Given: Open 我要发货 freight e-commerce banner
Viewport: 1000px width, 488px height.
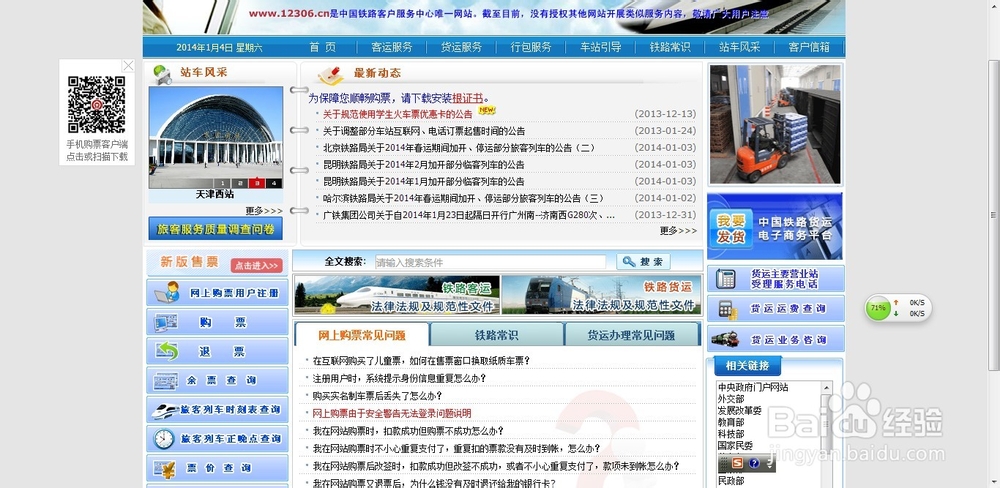Looking at the screenshot, I should coord(775,226).
